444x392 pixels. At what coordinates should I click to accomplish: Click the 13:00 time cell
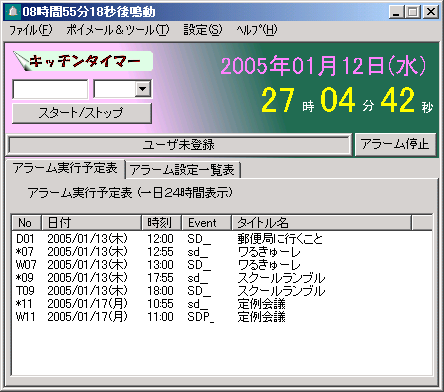coord(160,265)
